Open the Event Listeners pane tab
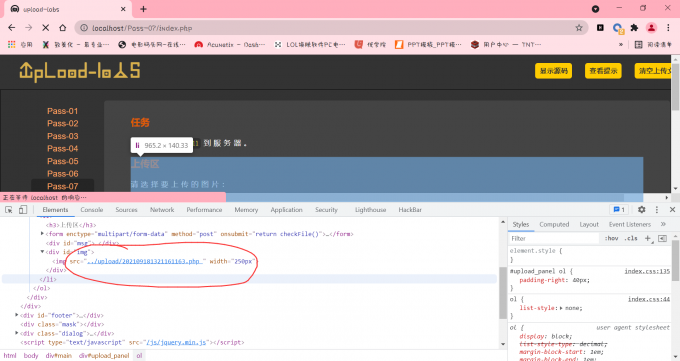 tap(630, 224)
